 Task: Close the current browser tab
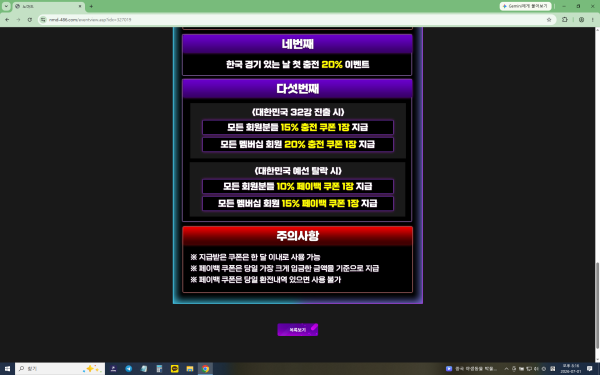pos(80,6)
